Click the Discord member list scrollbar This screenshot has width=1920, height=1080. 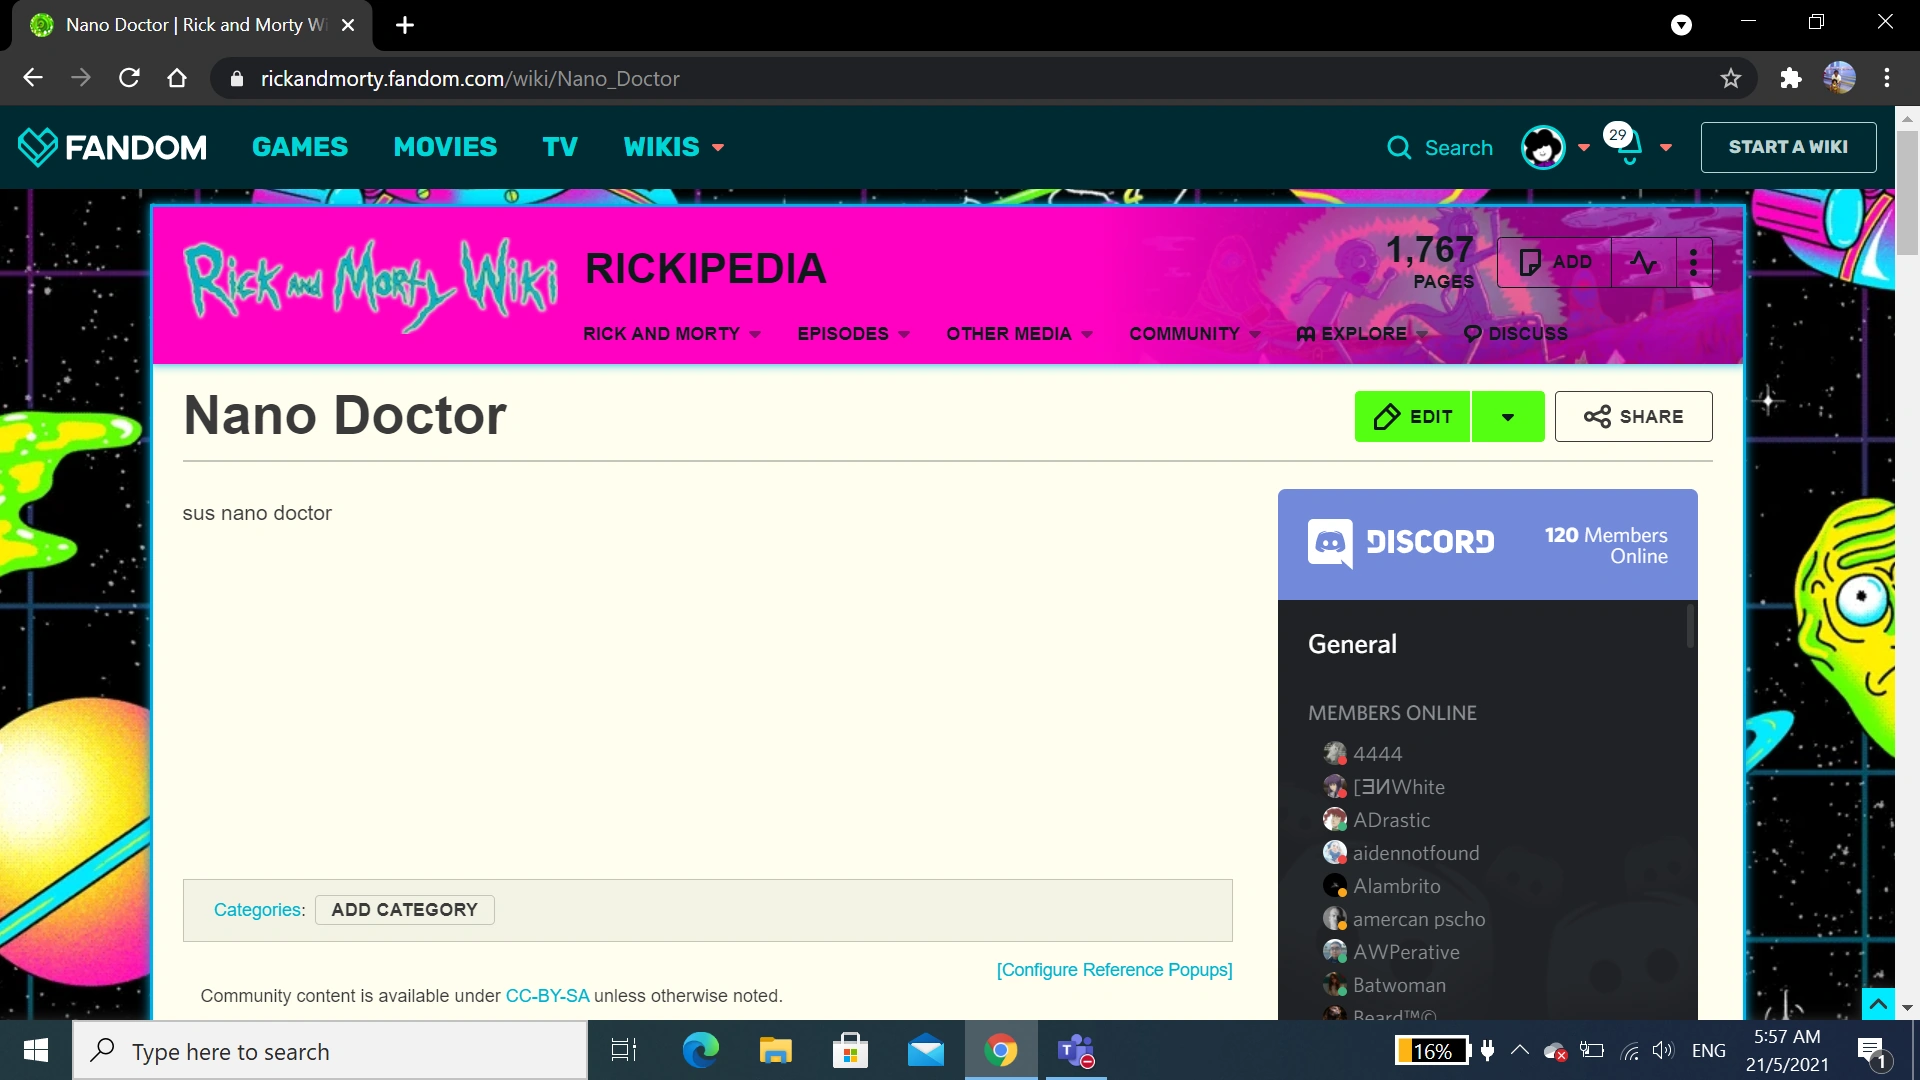click(x=1690, y=627)
